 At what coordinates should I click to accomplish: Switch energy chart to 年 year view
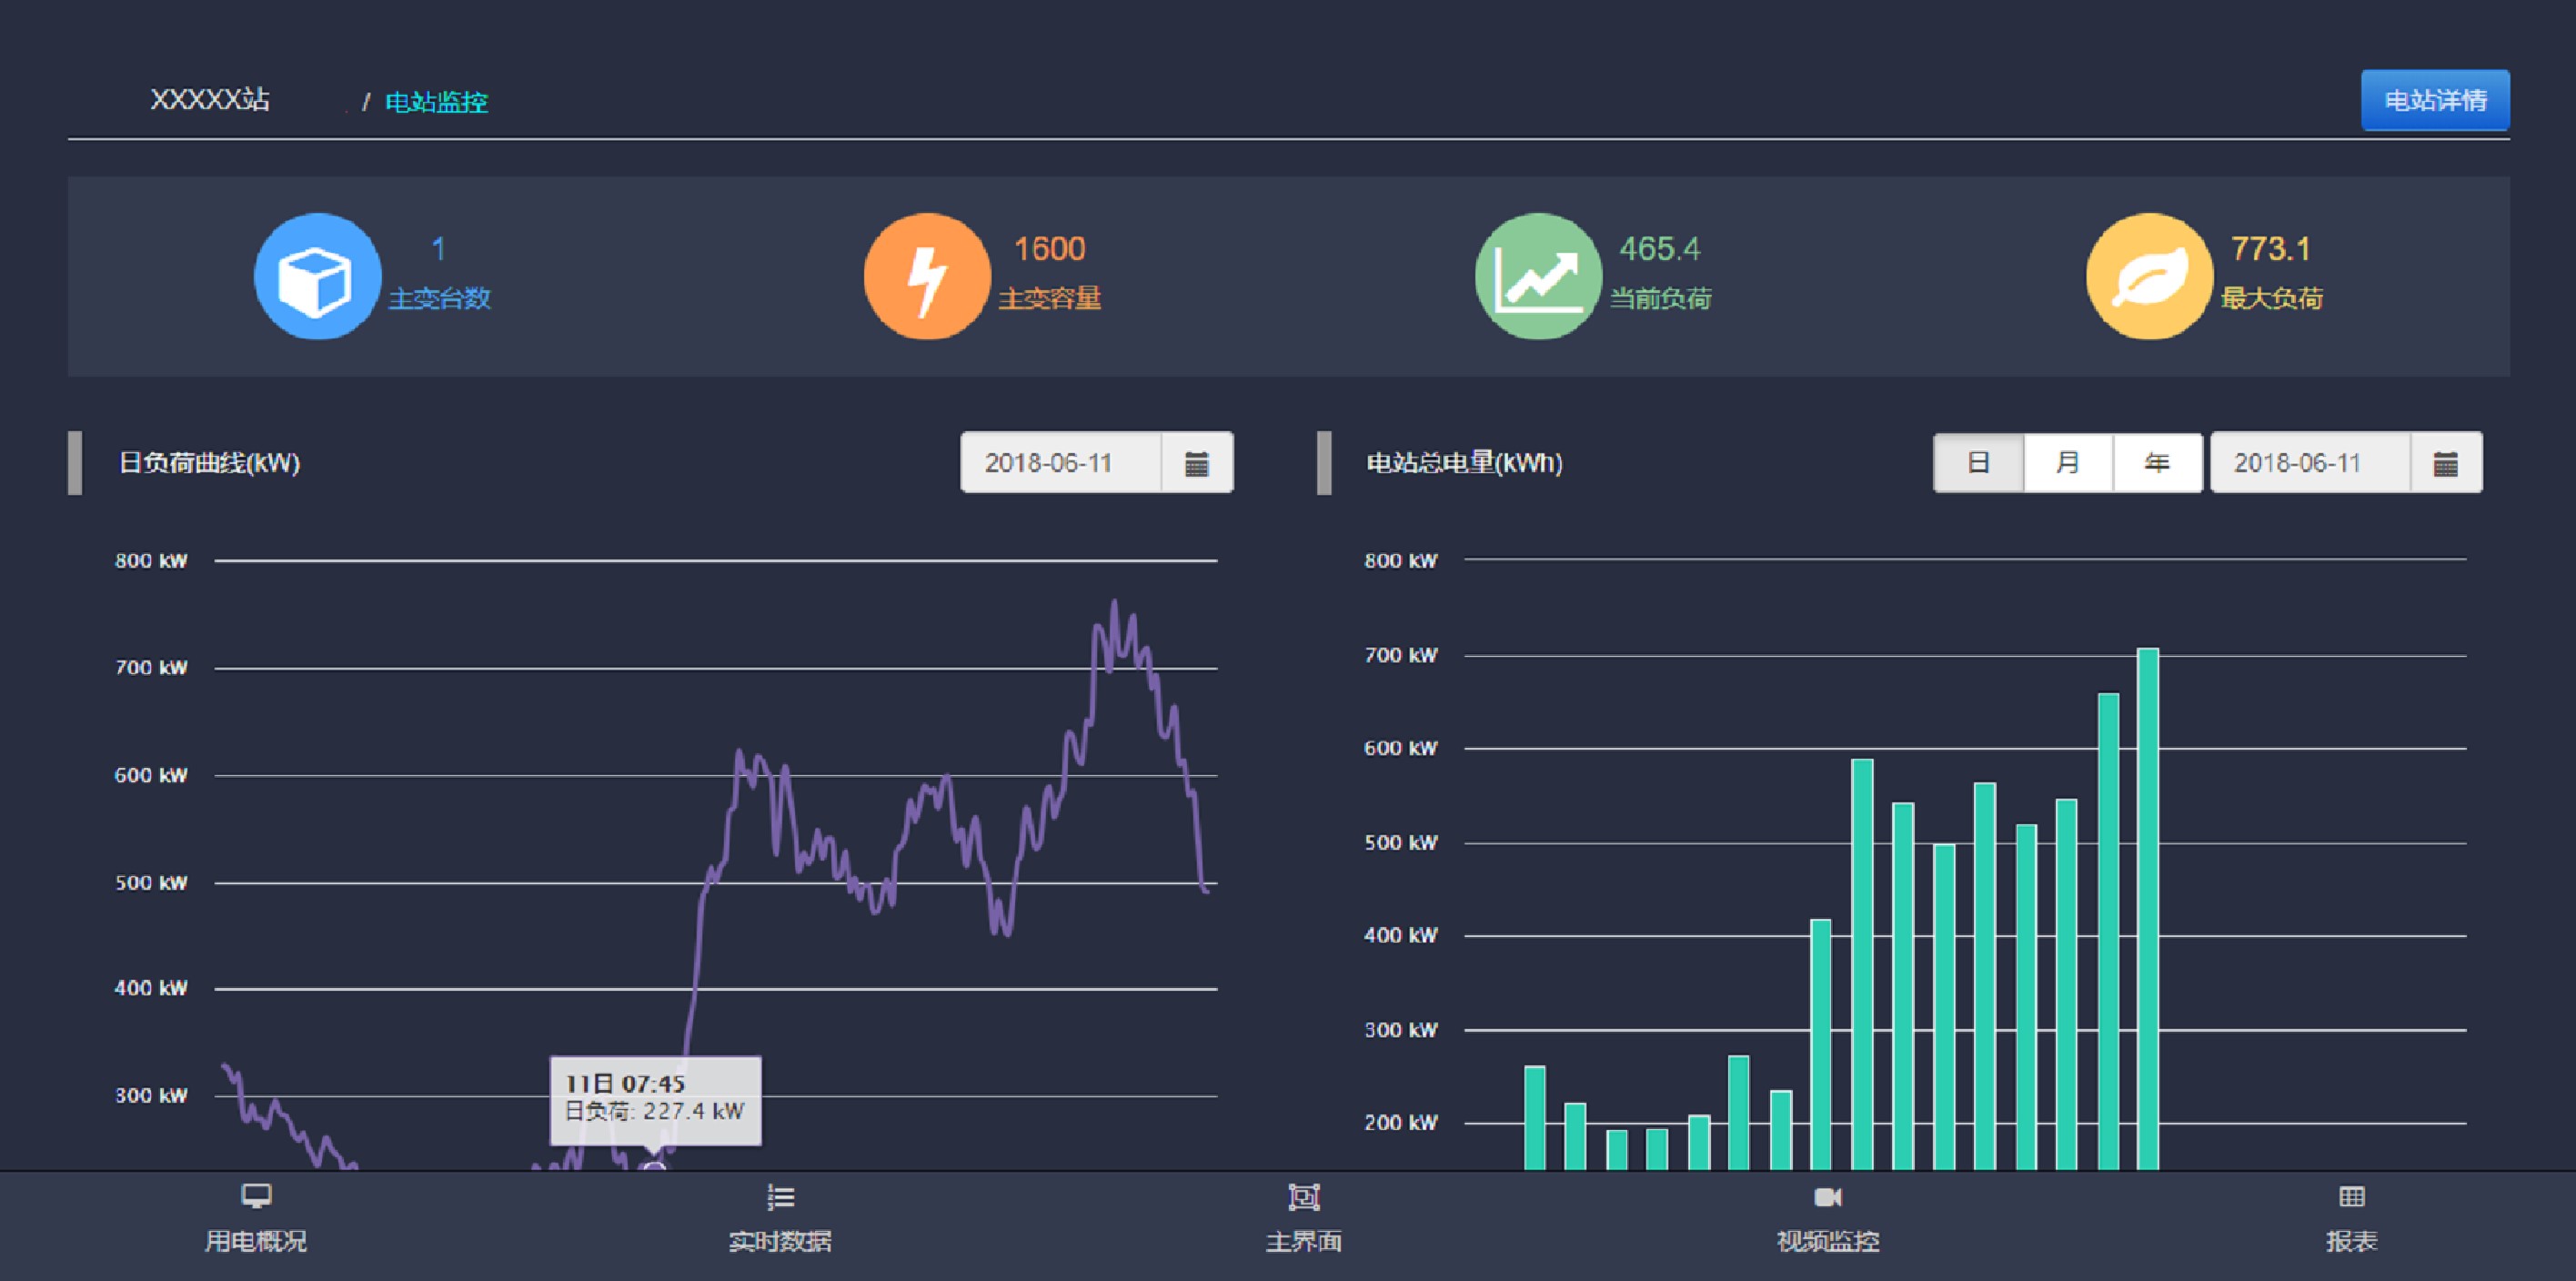[x=2157, y=463]
